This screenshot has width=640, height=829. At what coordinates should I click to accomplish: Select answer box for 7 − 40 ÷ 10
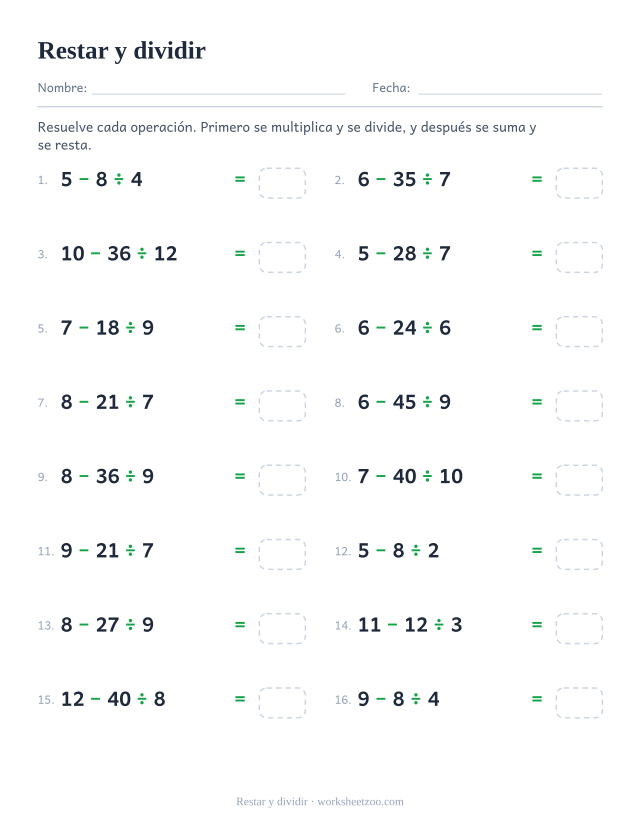point(579,480)
